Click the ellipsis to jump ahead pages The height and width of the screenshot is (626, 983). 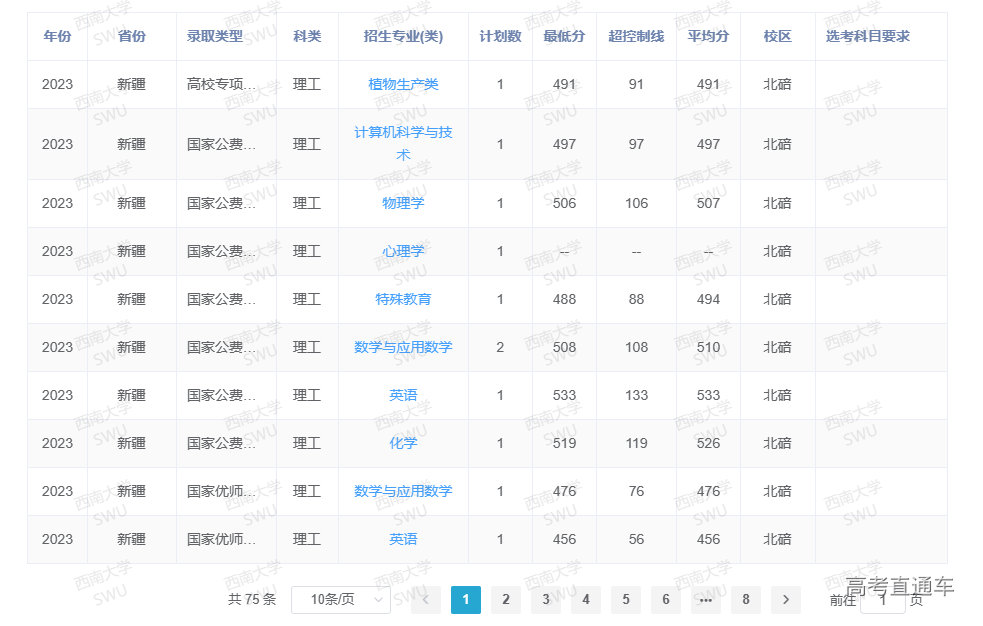(x=705, y=601)
